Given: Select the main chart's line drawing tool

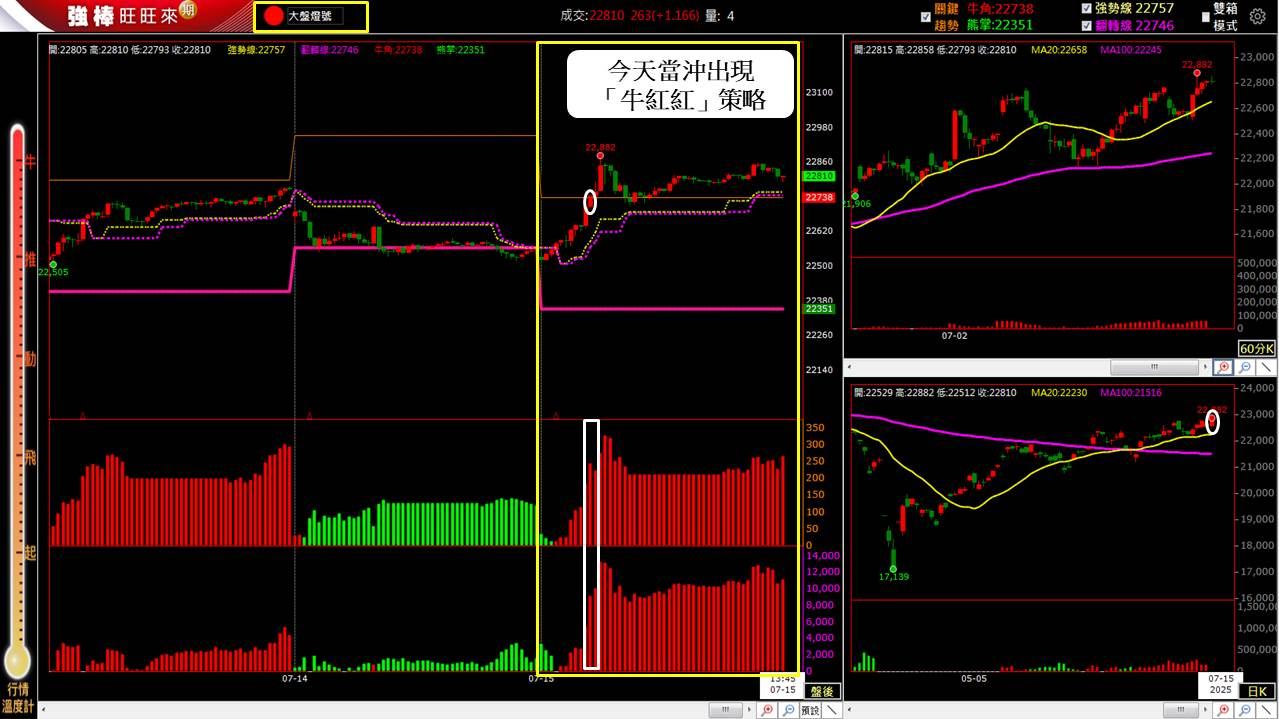Looking at the screenshot, I should (x=832, y=710).
